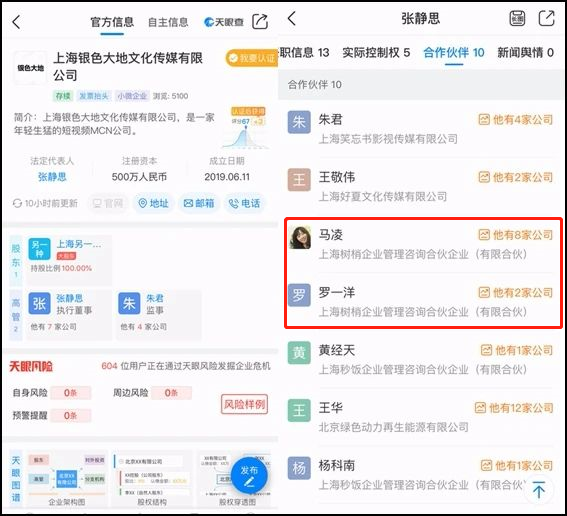View 朱君's 他有4家公司 link
Viewport: 567px width, 516px height.
(x=516, y=120)
